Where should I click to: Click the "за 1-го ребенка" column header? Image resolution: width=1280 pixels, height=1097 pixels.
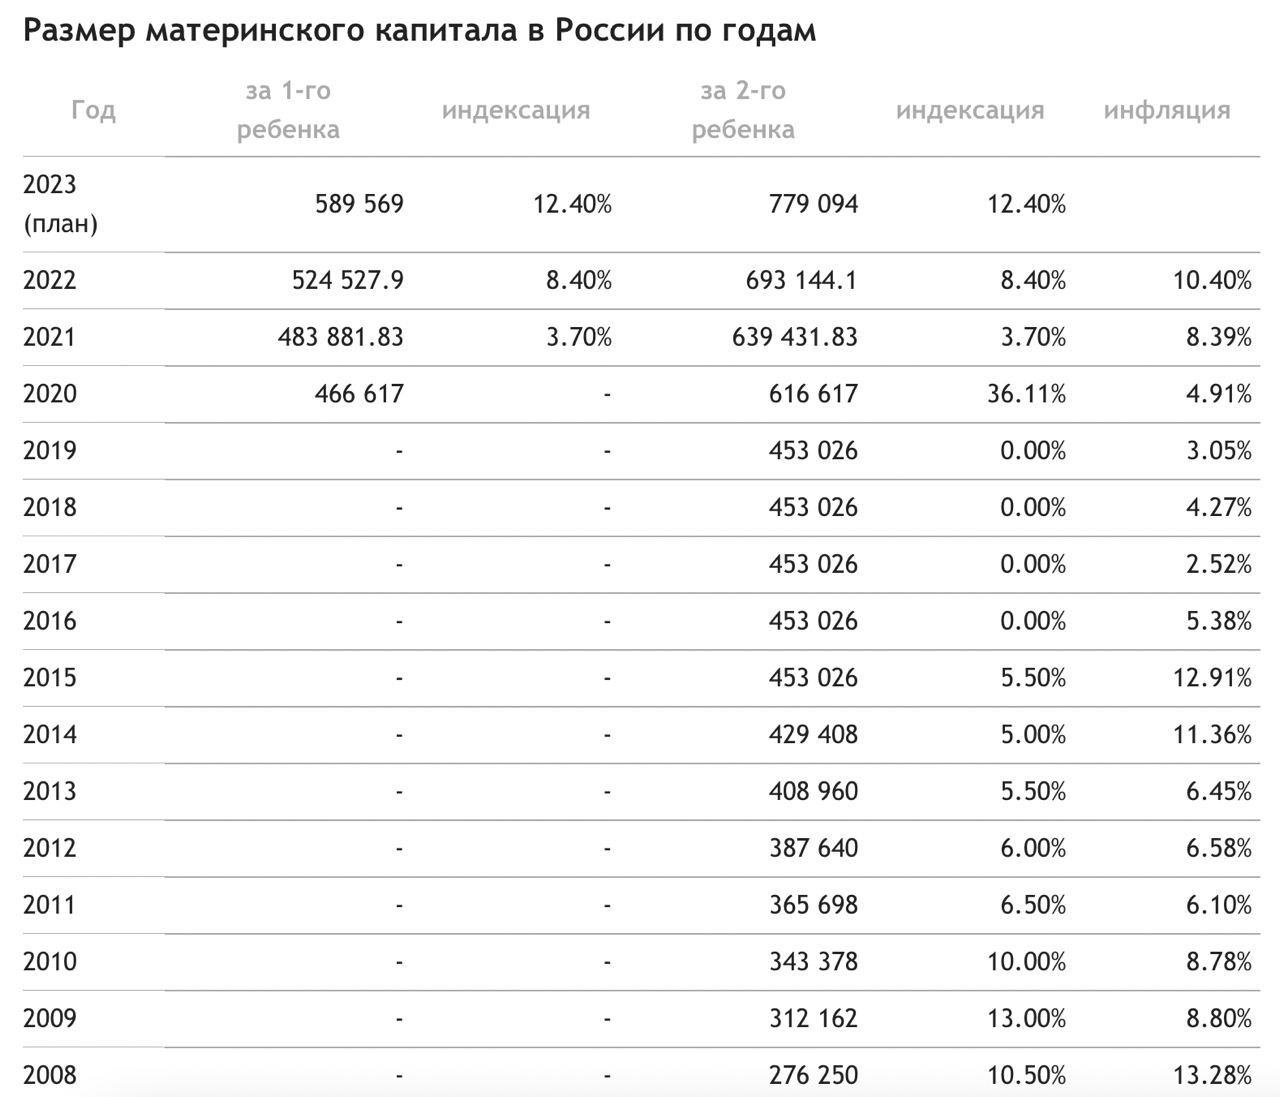pos(288,110)
